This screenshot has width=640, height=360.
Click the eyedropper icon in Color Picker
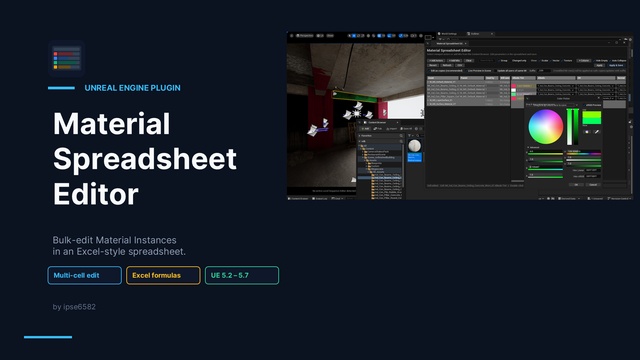tap(596, 132)
